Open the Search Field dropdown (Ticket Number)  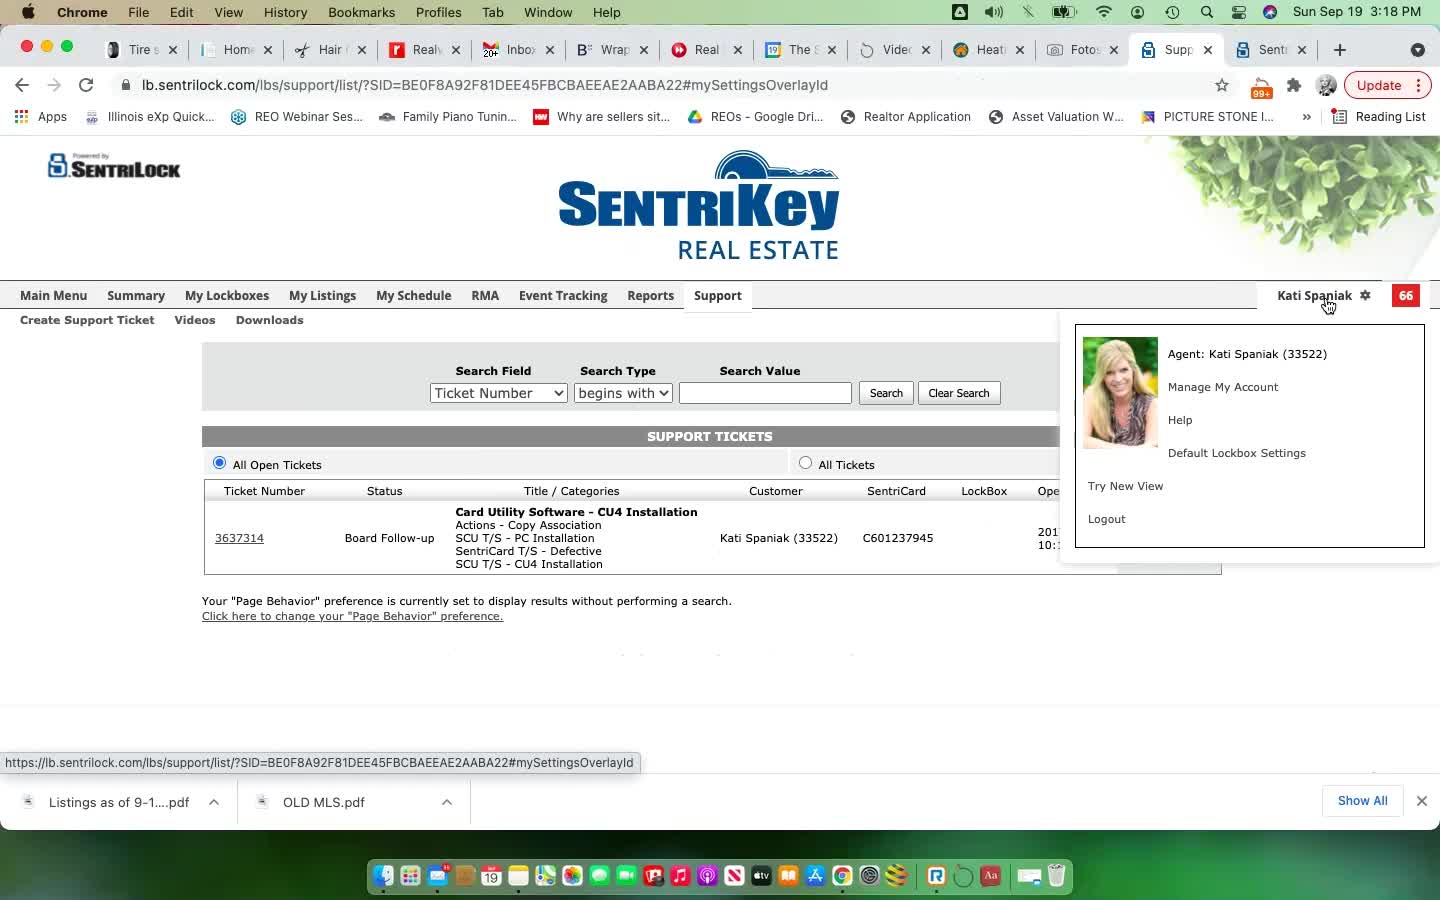[498, 393]
